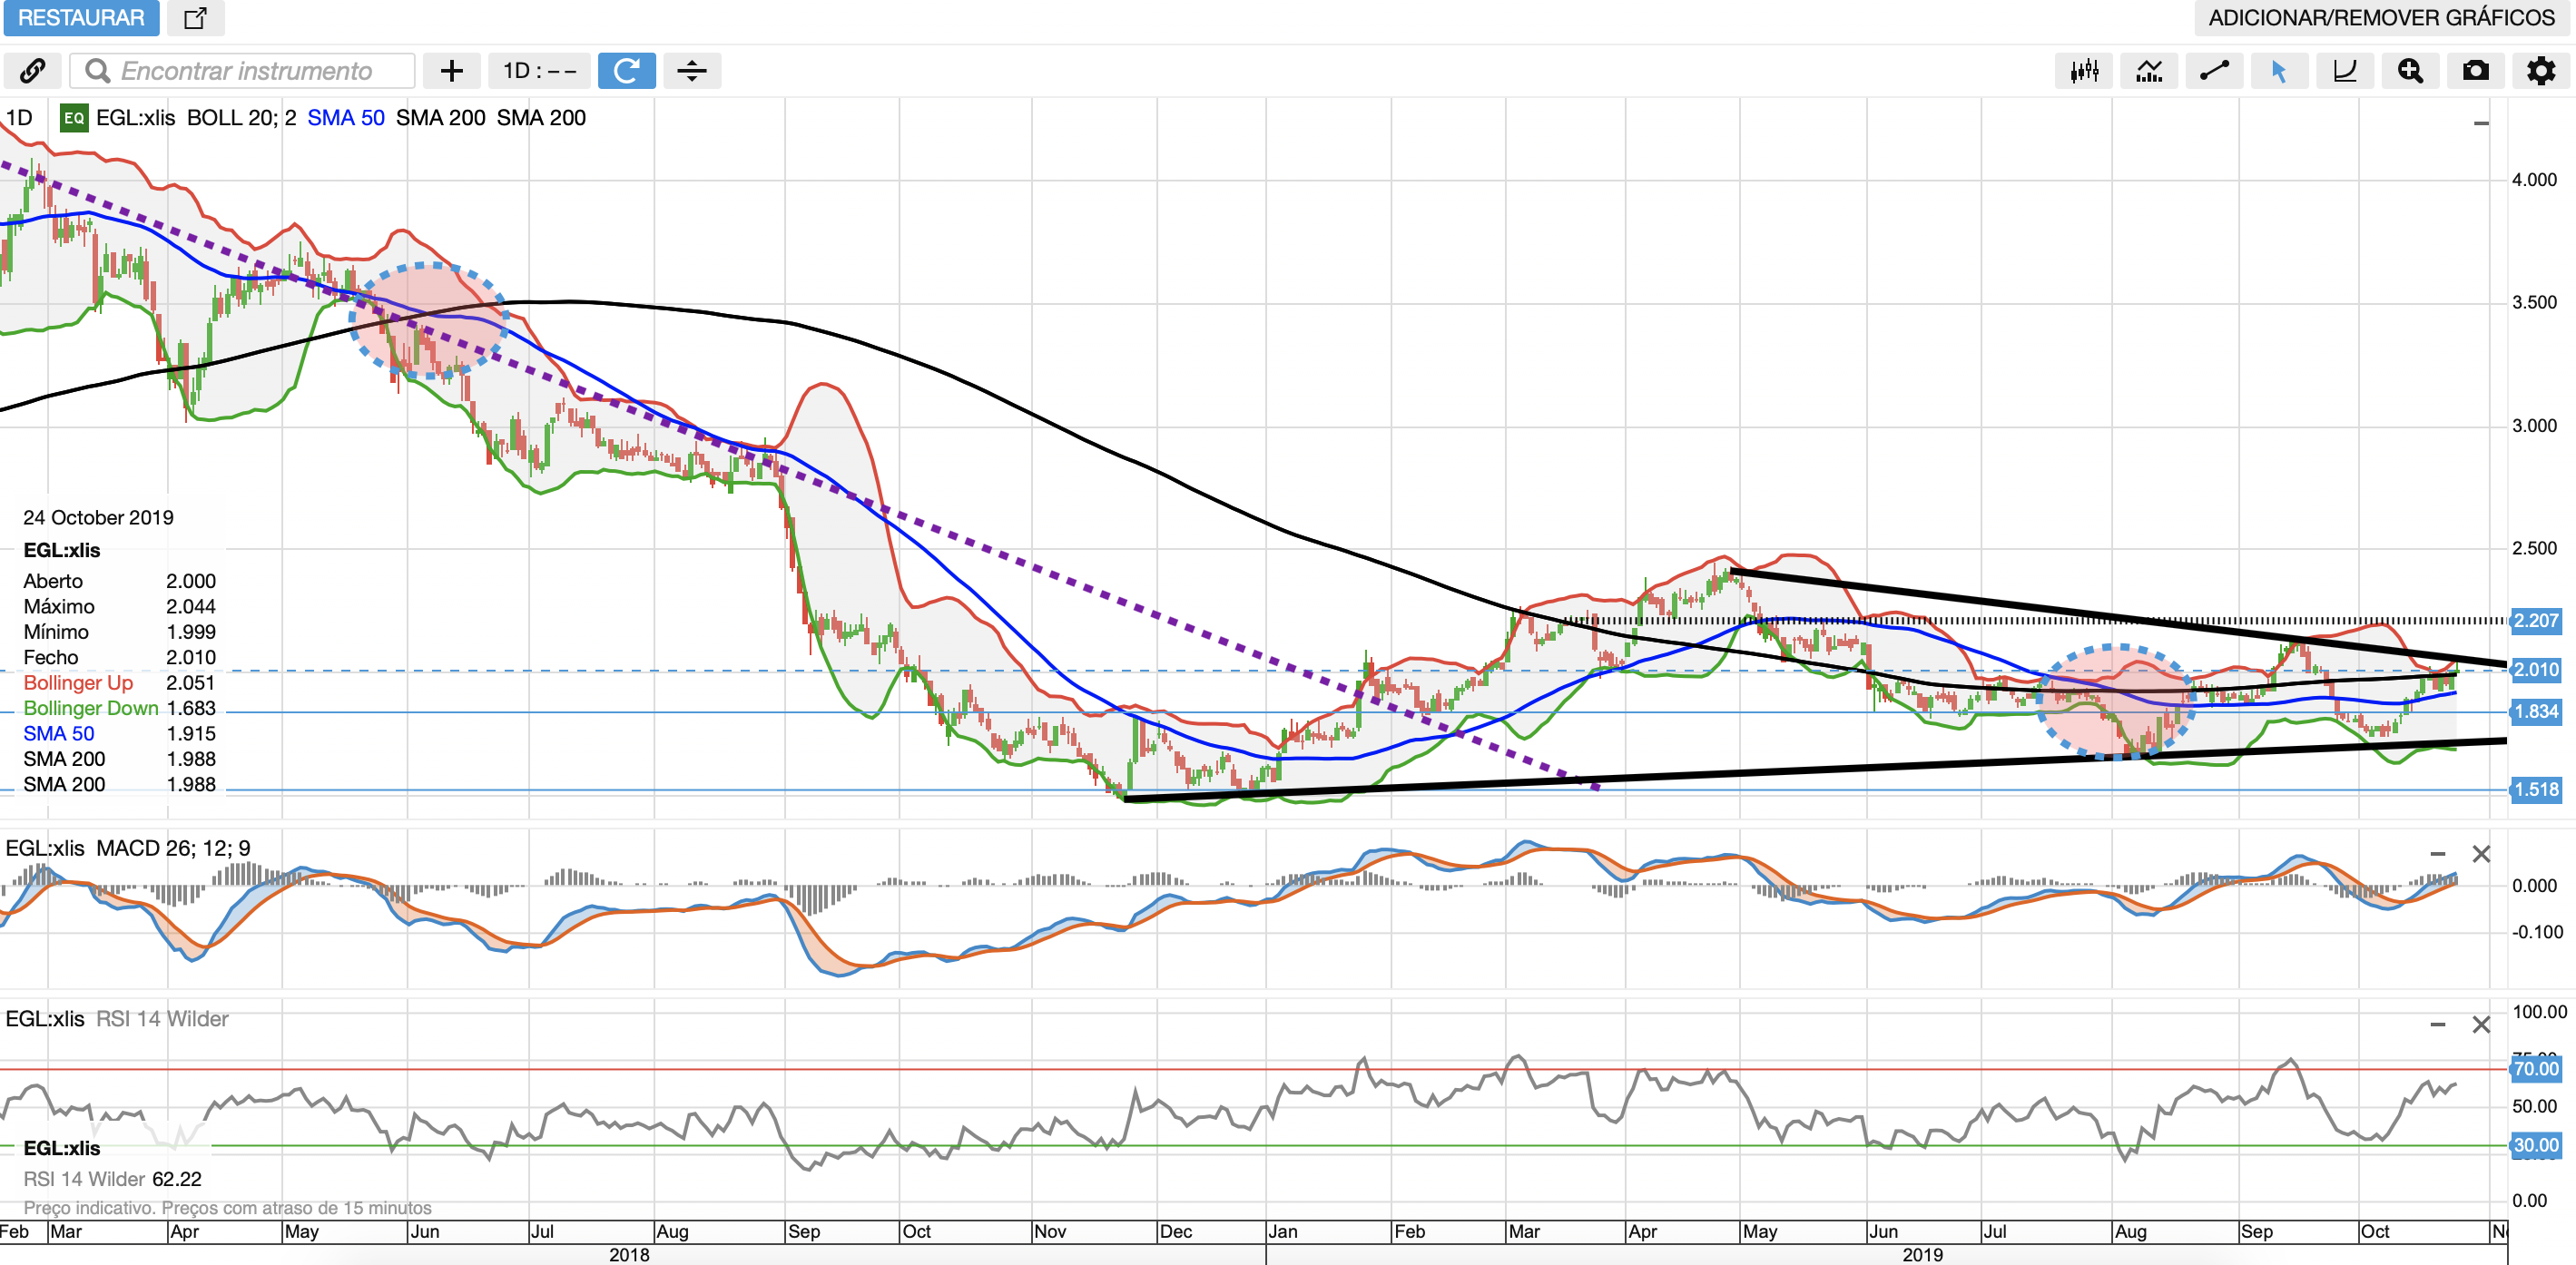Open chart settings gear icon
Viewport: 2576px width, 1265px height.
2540,71
